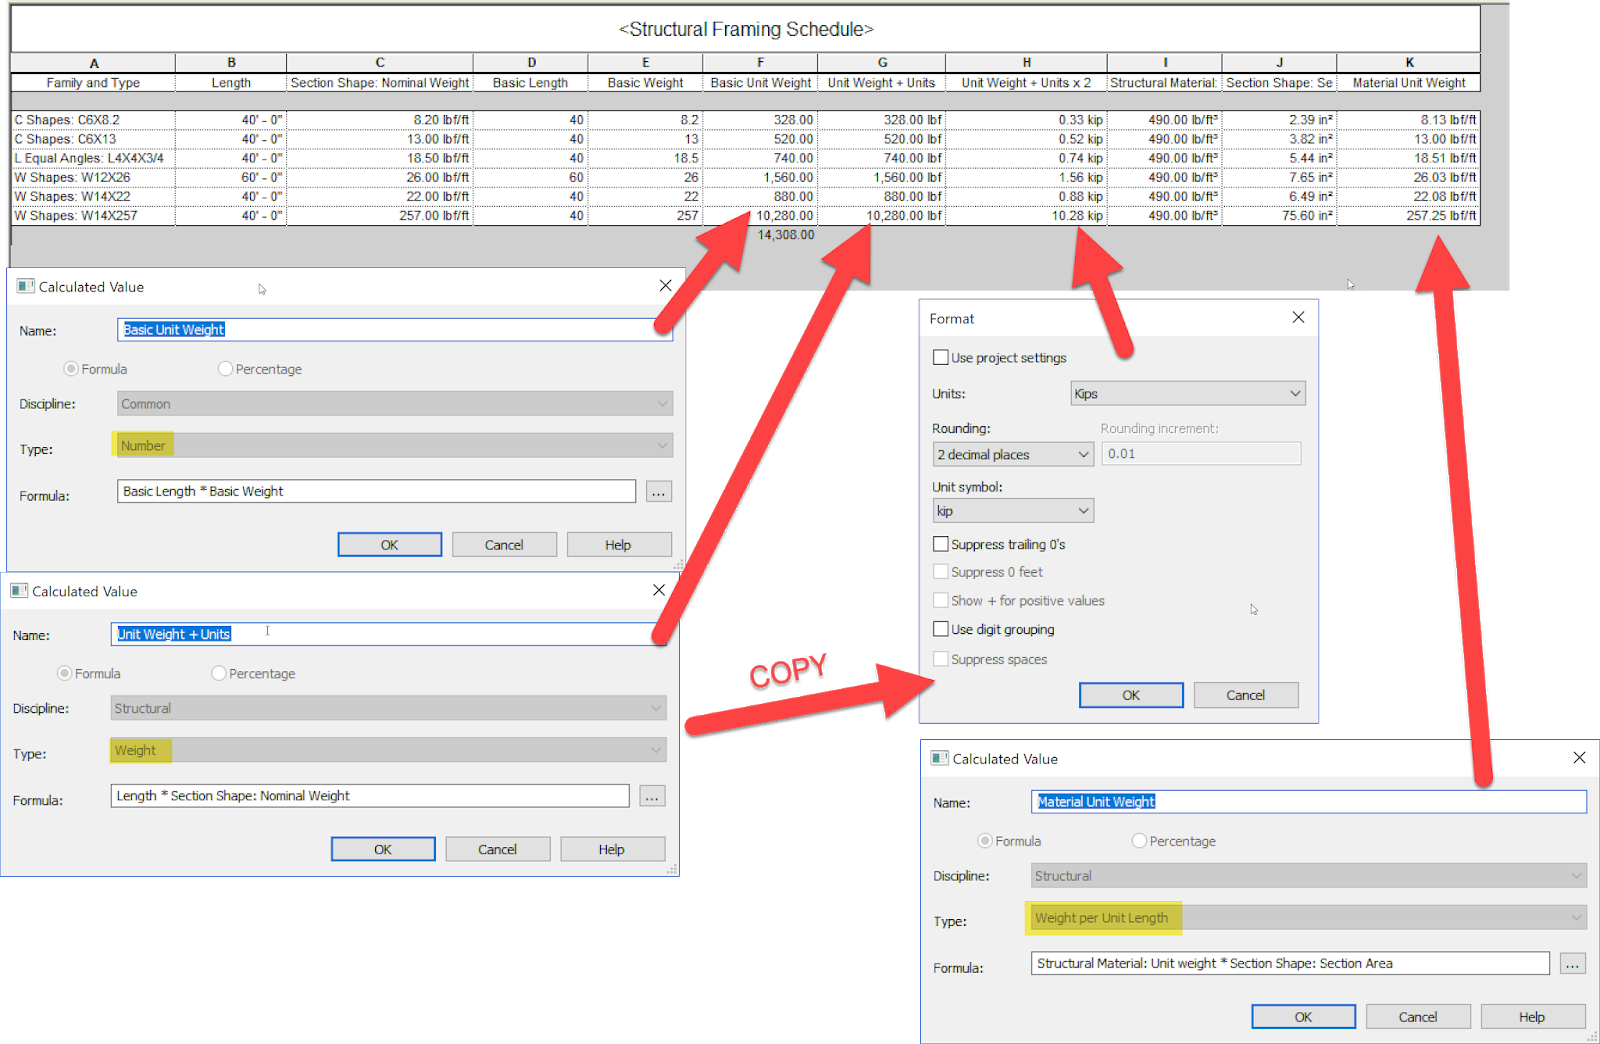
Task: Click Help in the Unit Weight + Units dialog
Action: tap(612, 848)
